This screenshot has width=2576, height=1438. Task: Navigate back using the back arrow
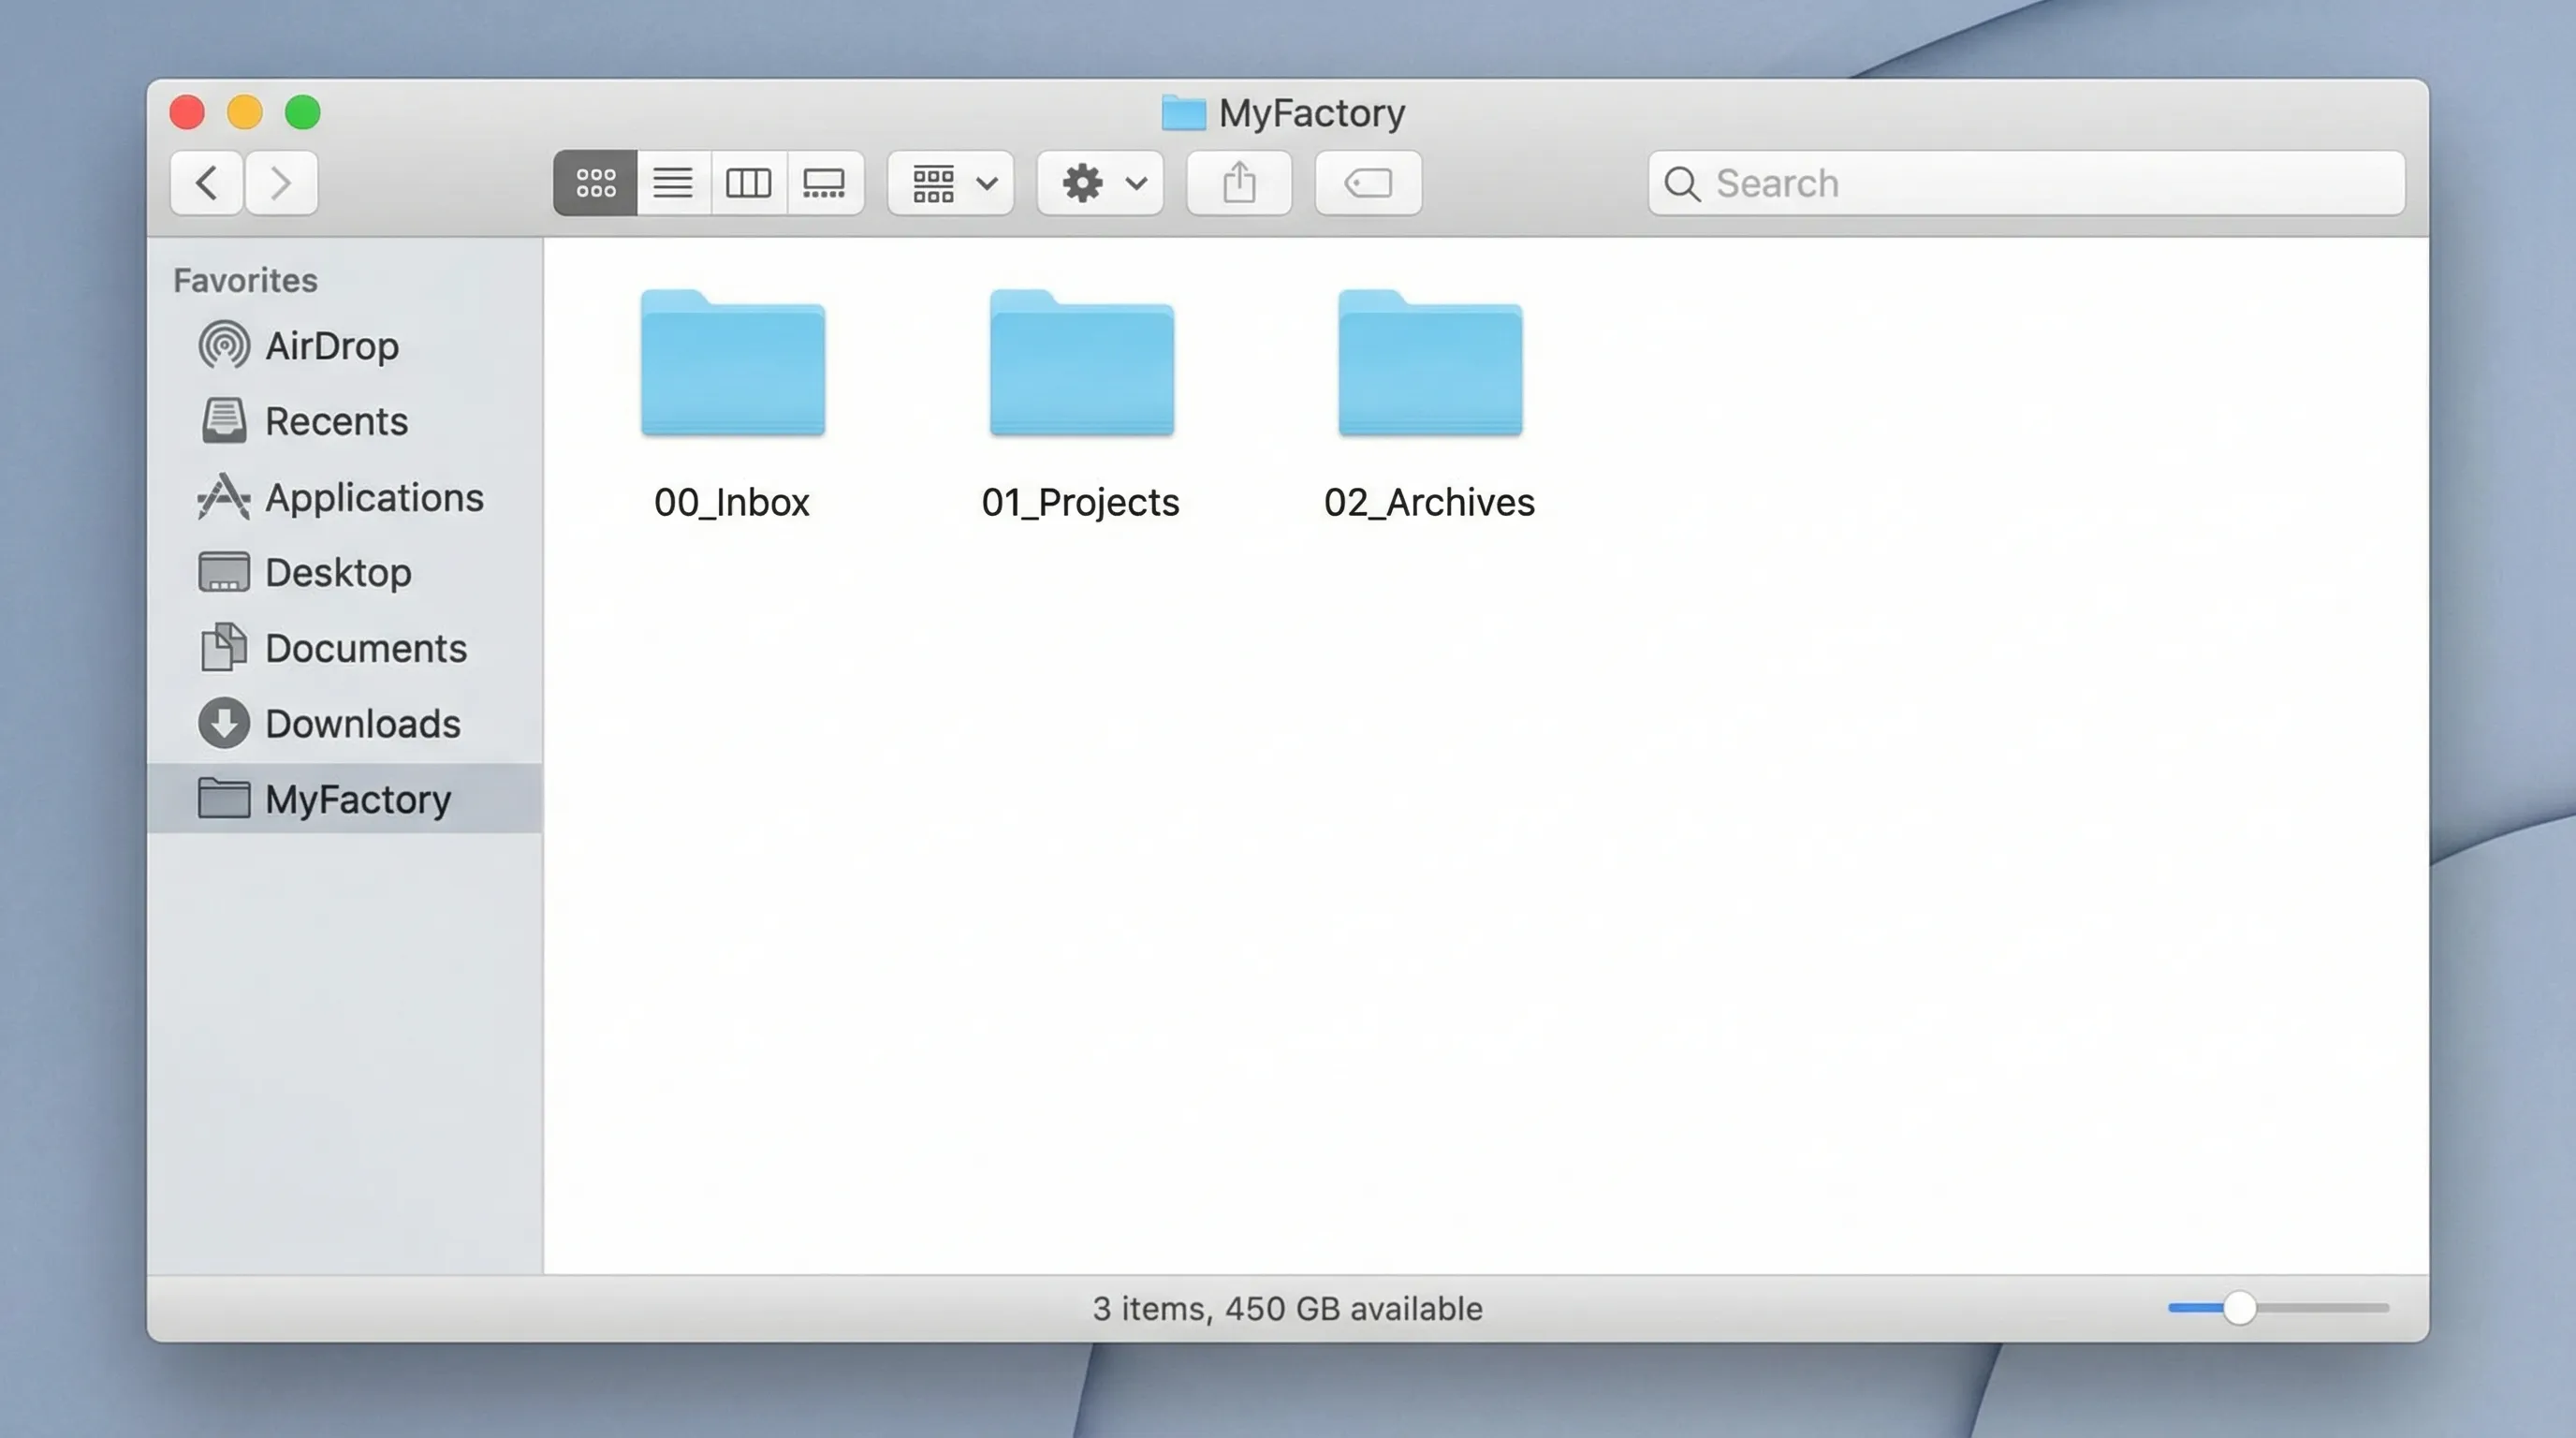pos(206,183)
